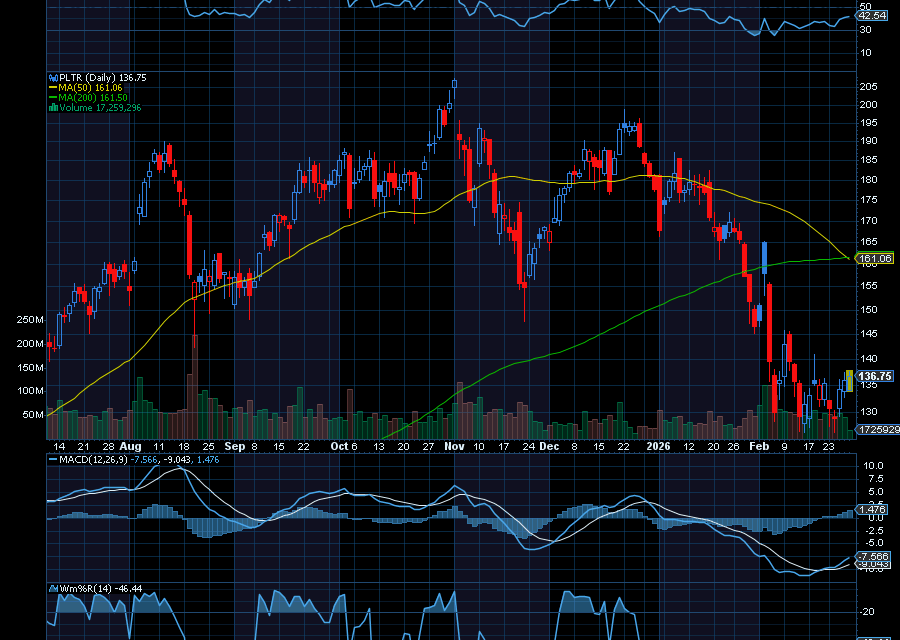This screenshot has width=900, height=640.
Task: Click the Volume histogram icon in legend
Action: (x=53, y=107)
